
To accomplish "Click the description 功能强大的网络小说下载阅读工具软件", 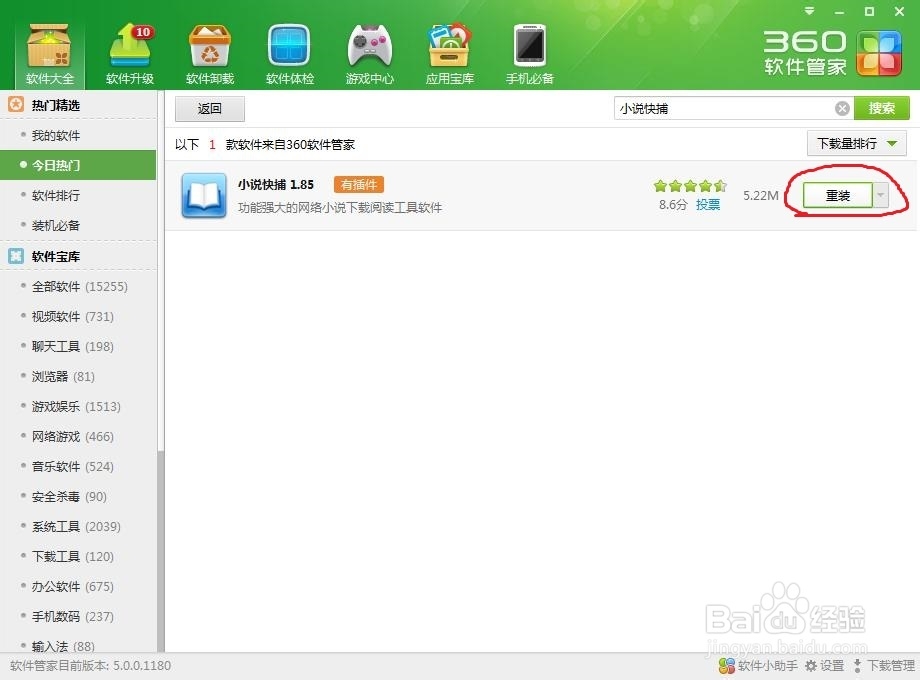I will 340,208.
